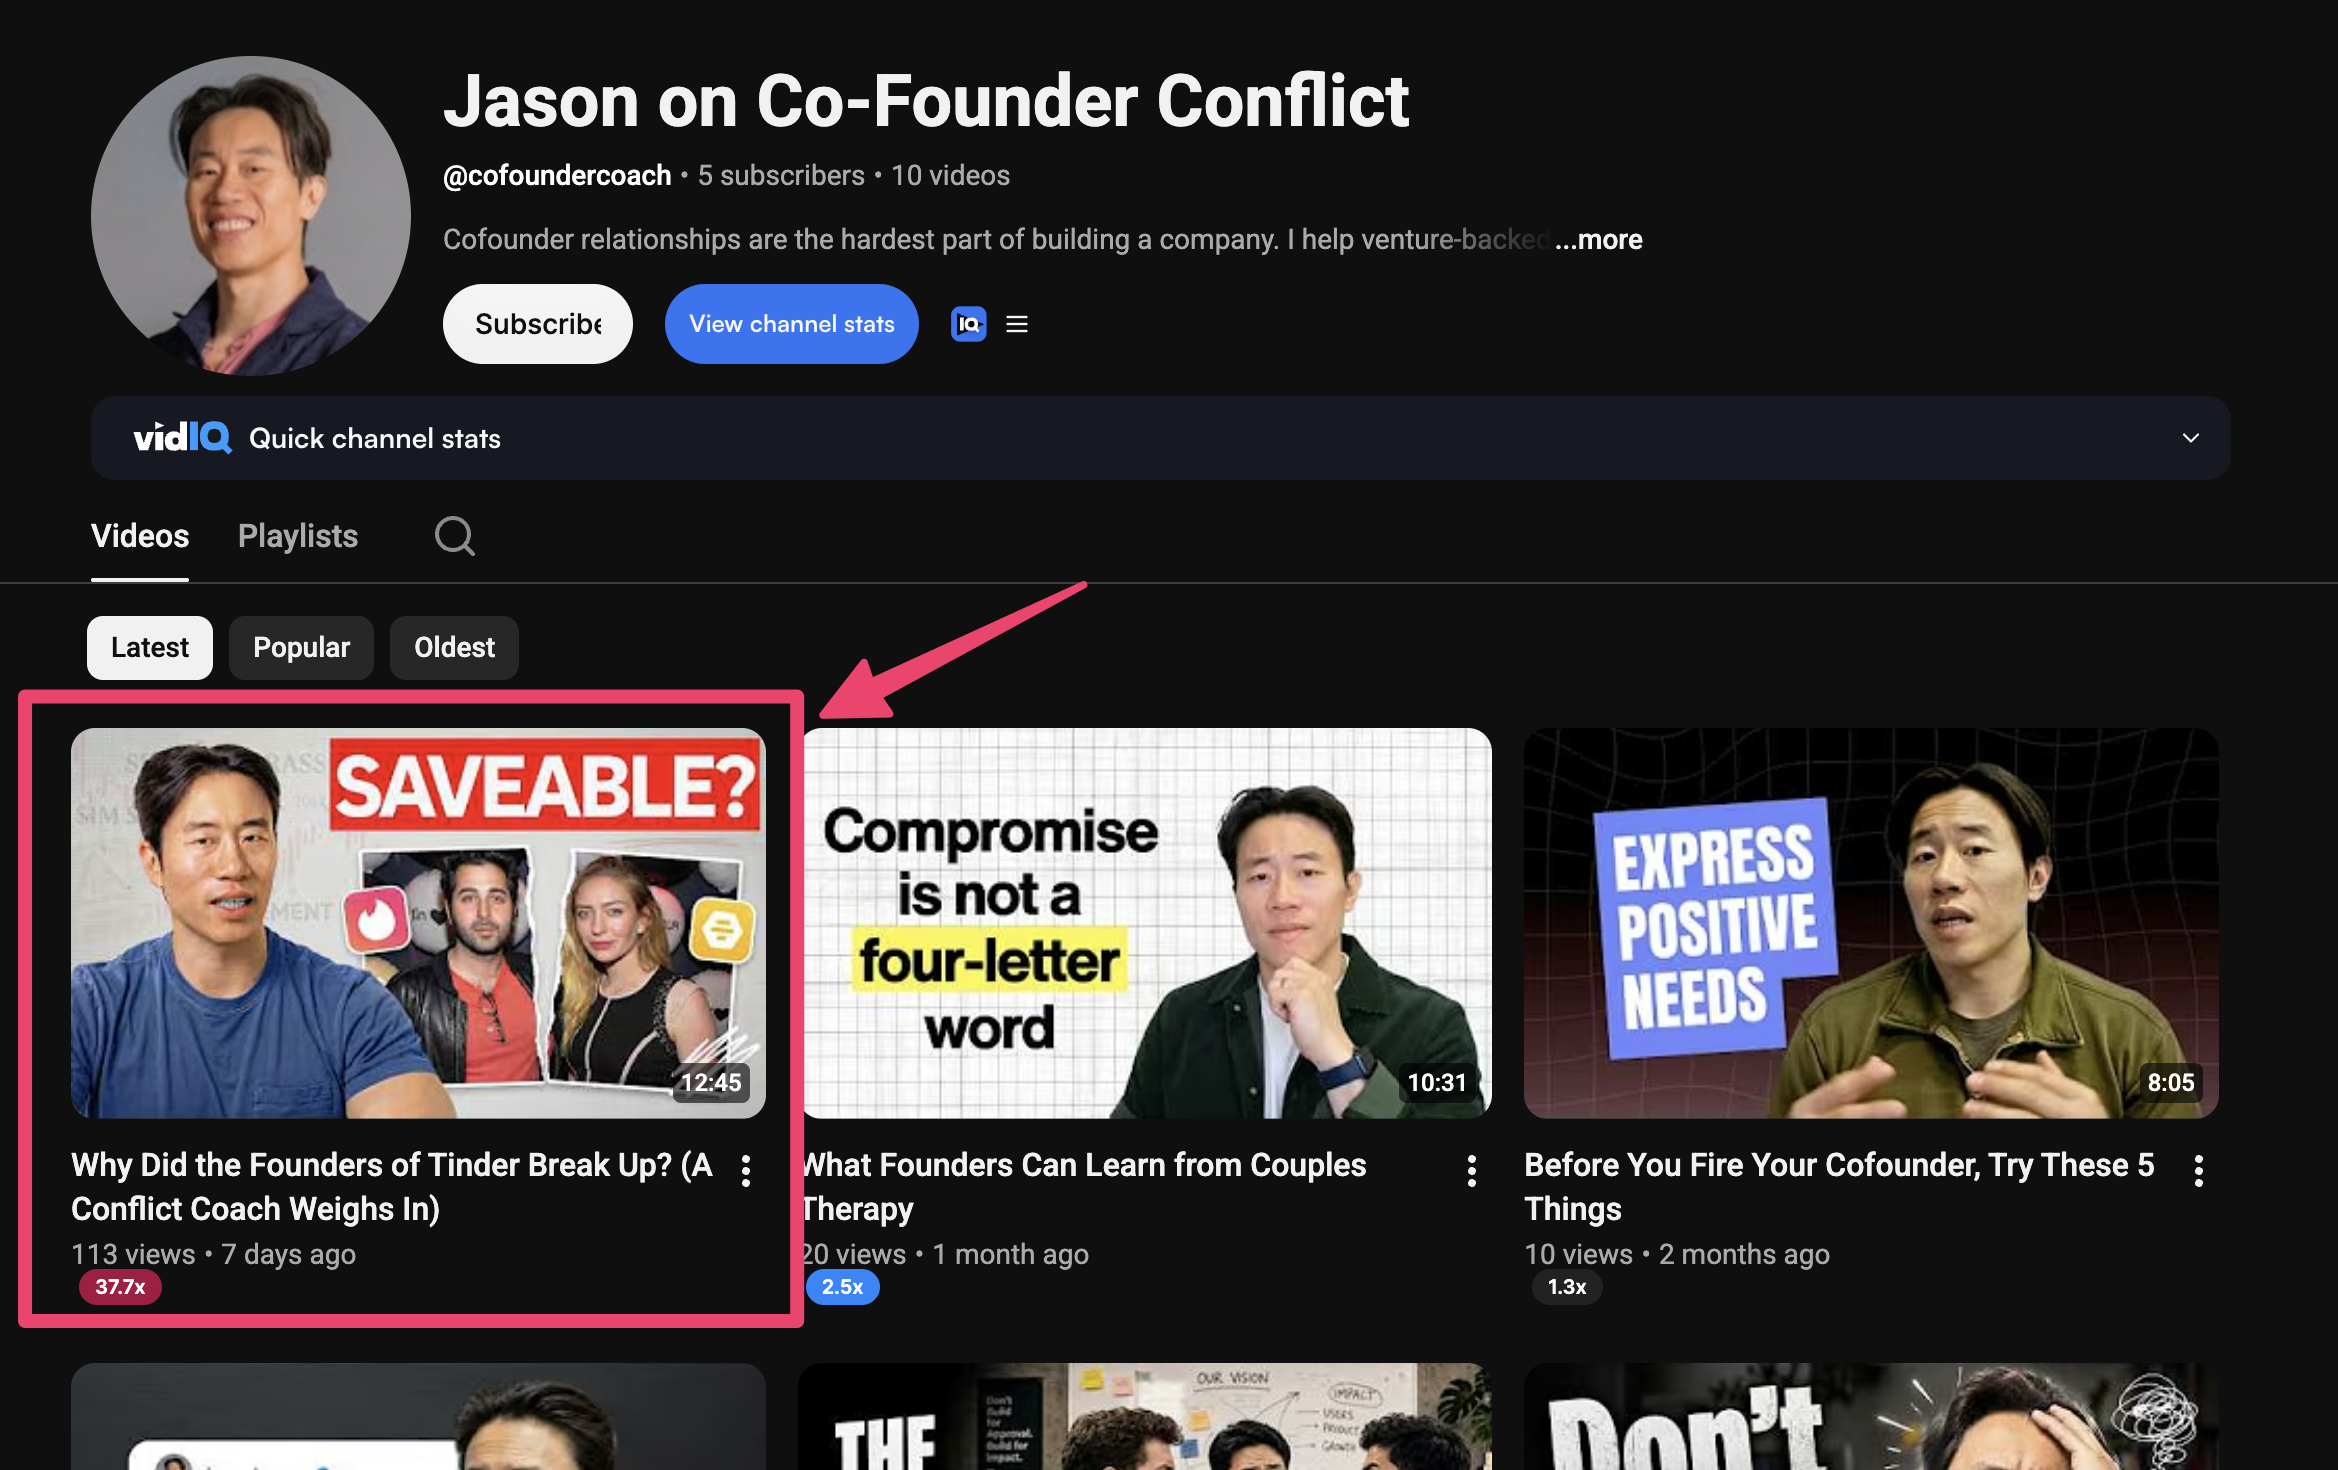
Task: Subscribe to the channel
Action: (x=538, y=324)
